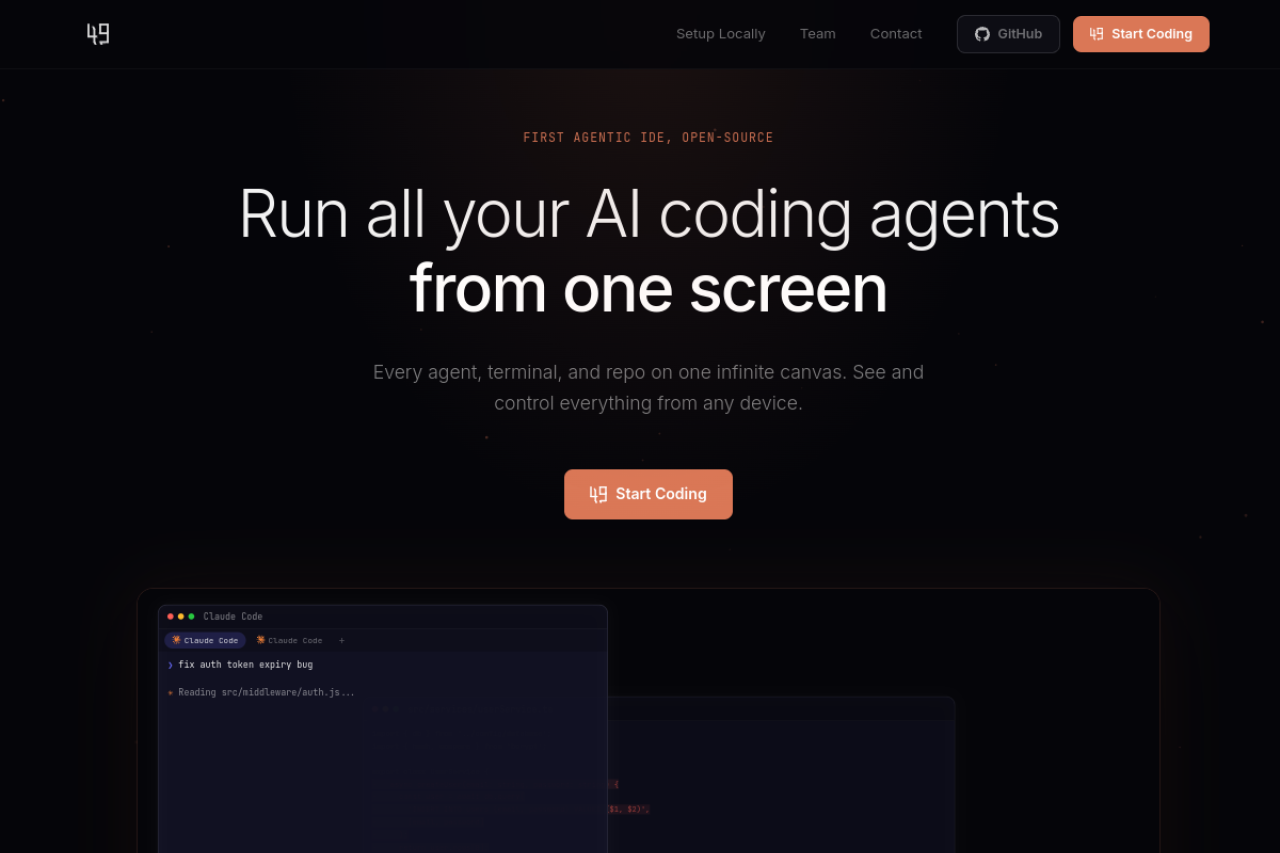
Task: Open the Setup Locally nav link
Action: (720, 34)
